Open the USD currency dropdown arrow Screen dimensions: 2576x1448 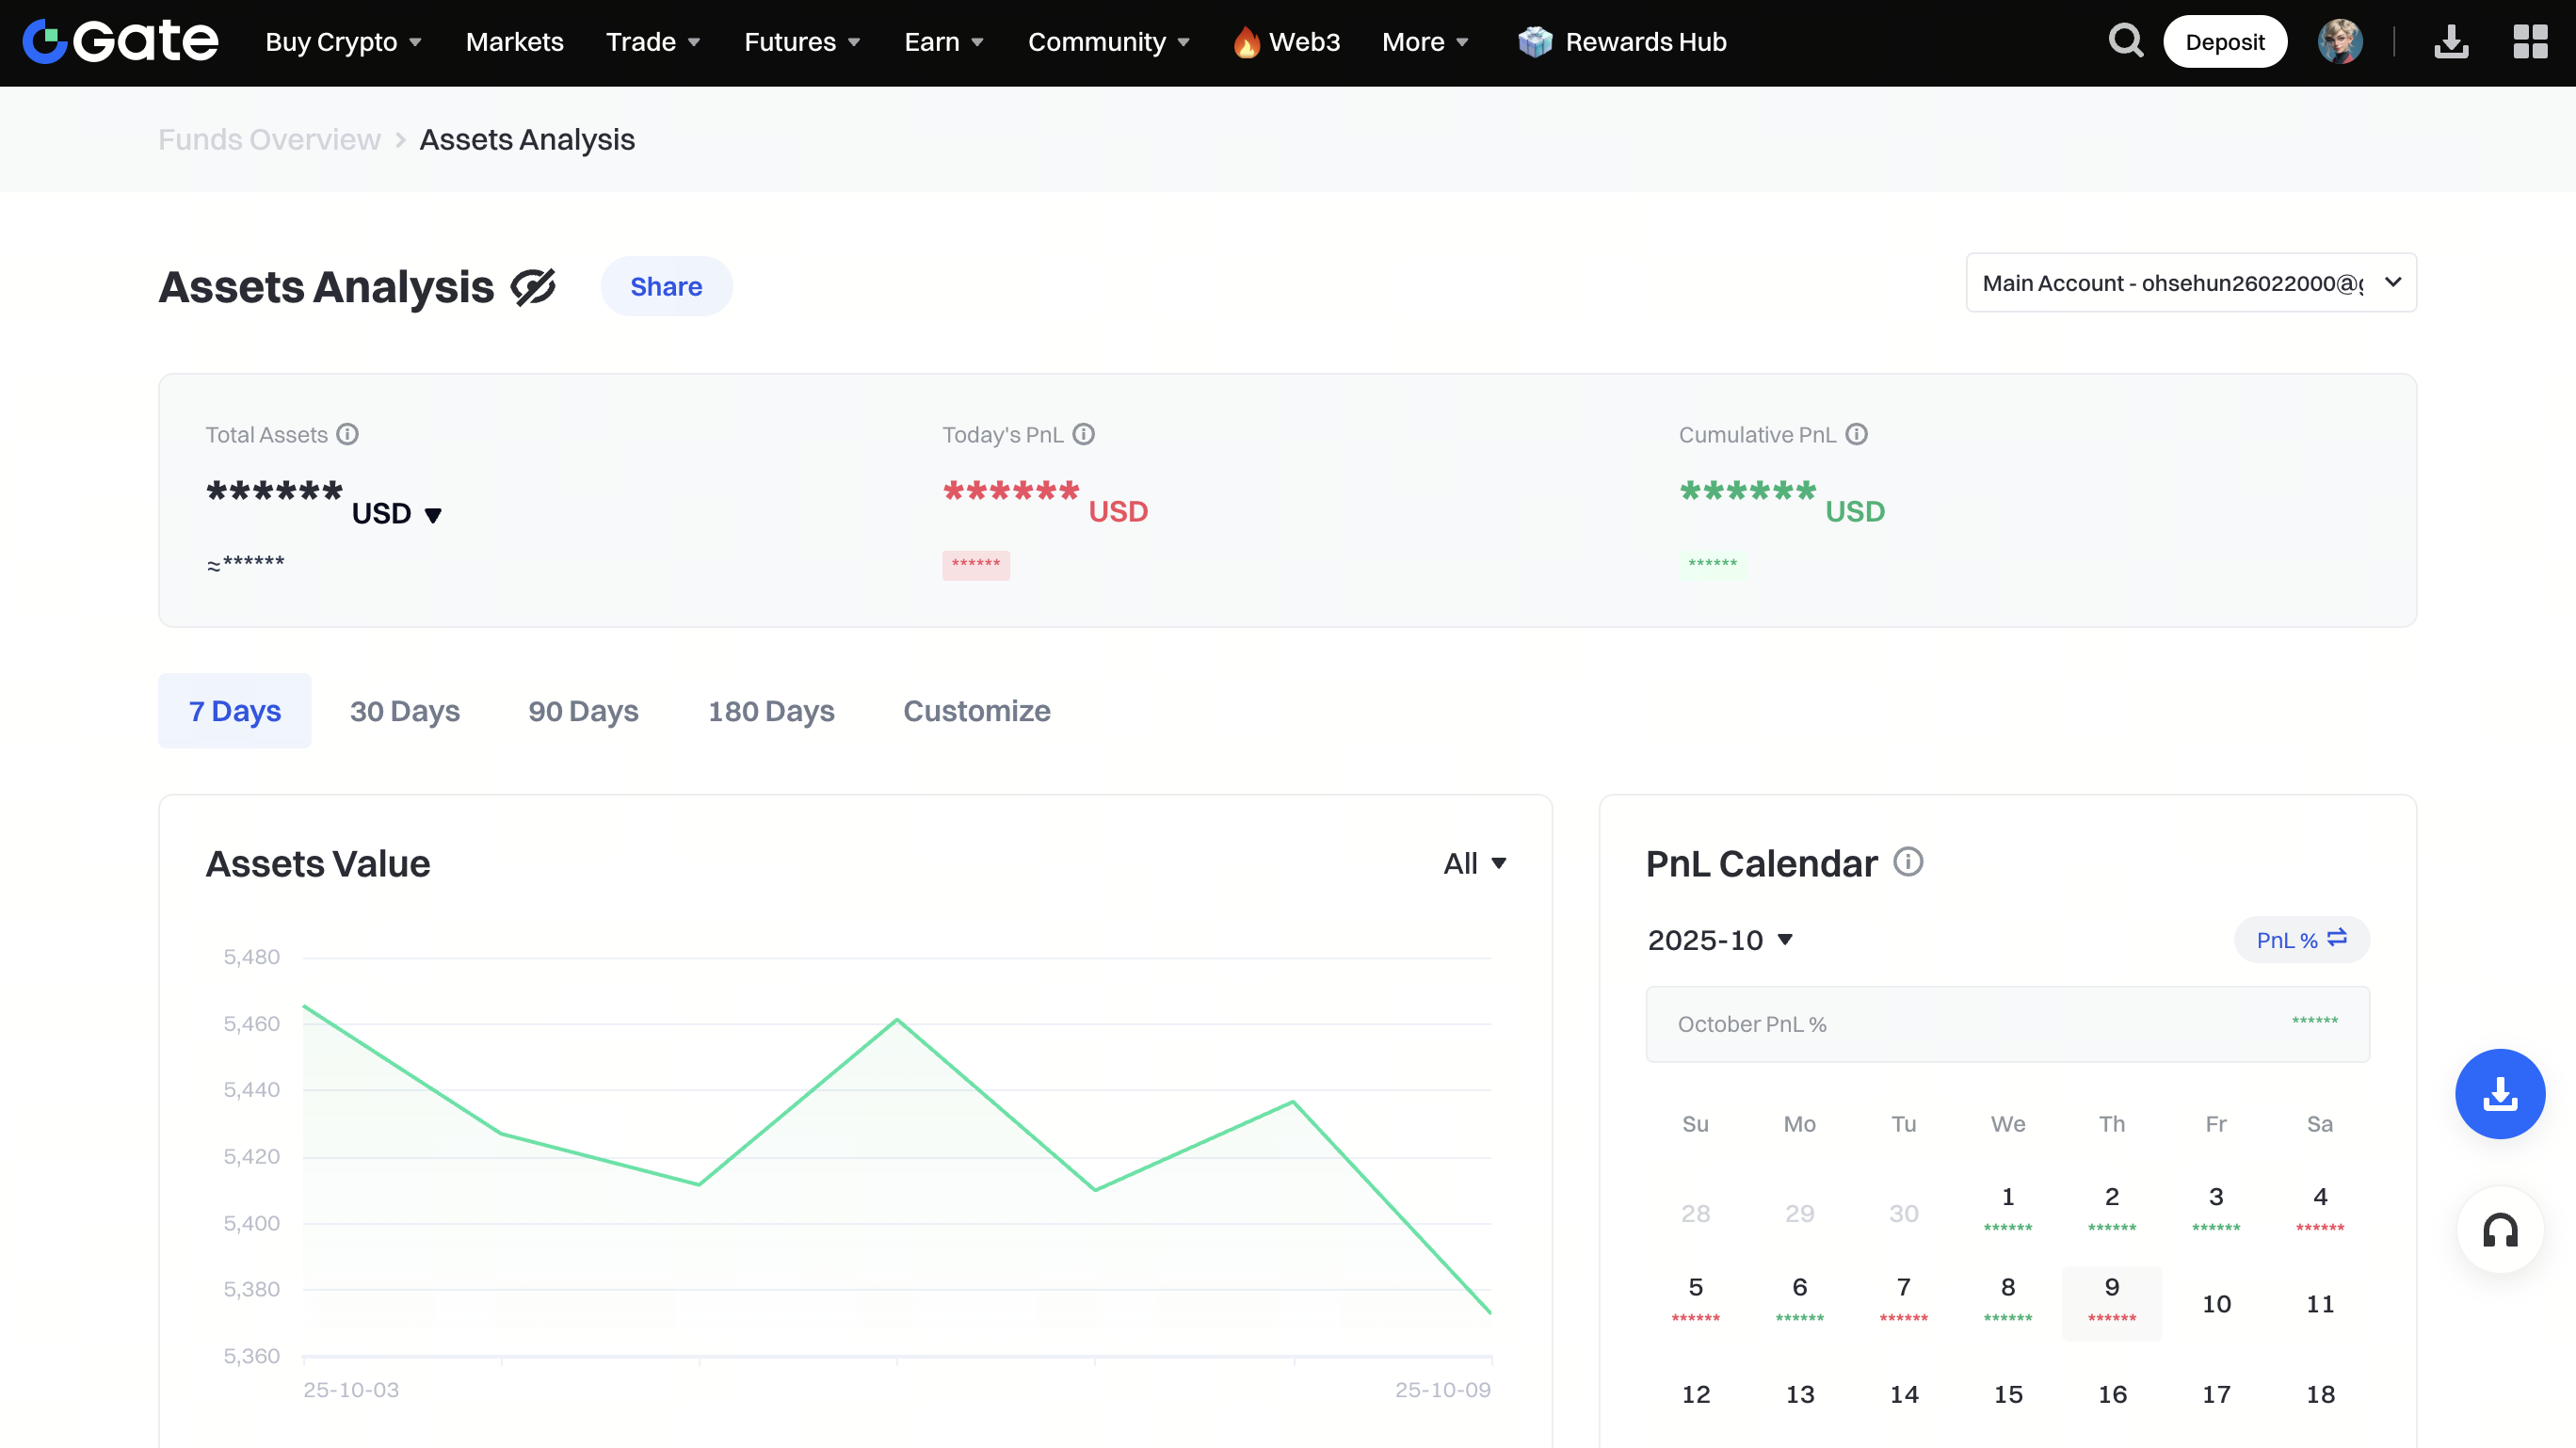tap(433, 515)
